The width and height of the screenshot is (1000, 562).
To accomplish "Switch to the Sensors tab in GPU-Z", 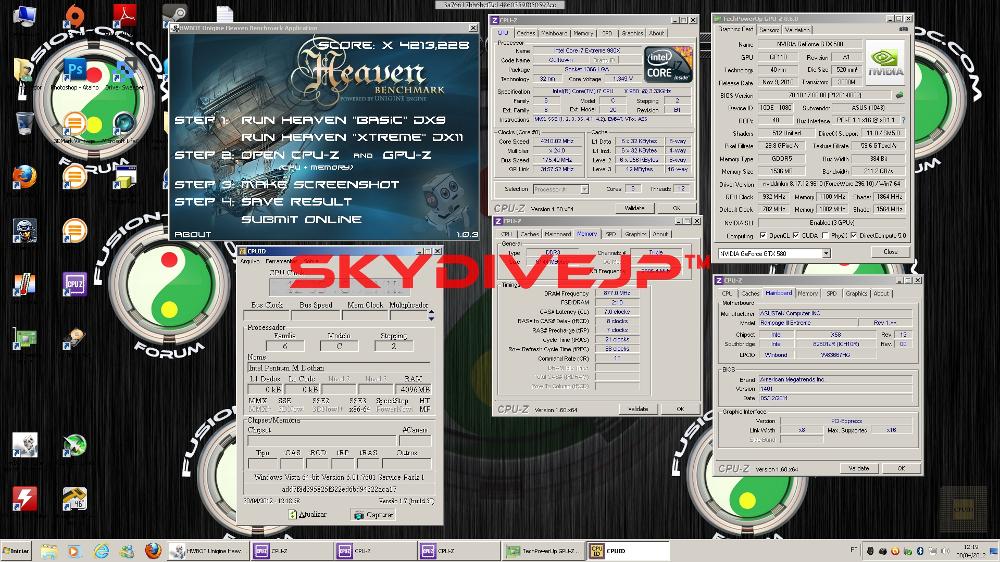I will click(x=769, y=29).
